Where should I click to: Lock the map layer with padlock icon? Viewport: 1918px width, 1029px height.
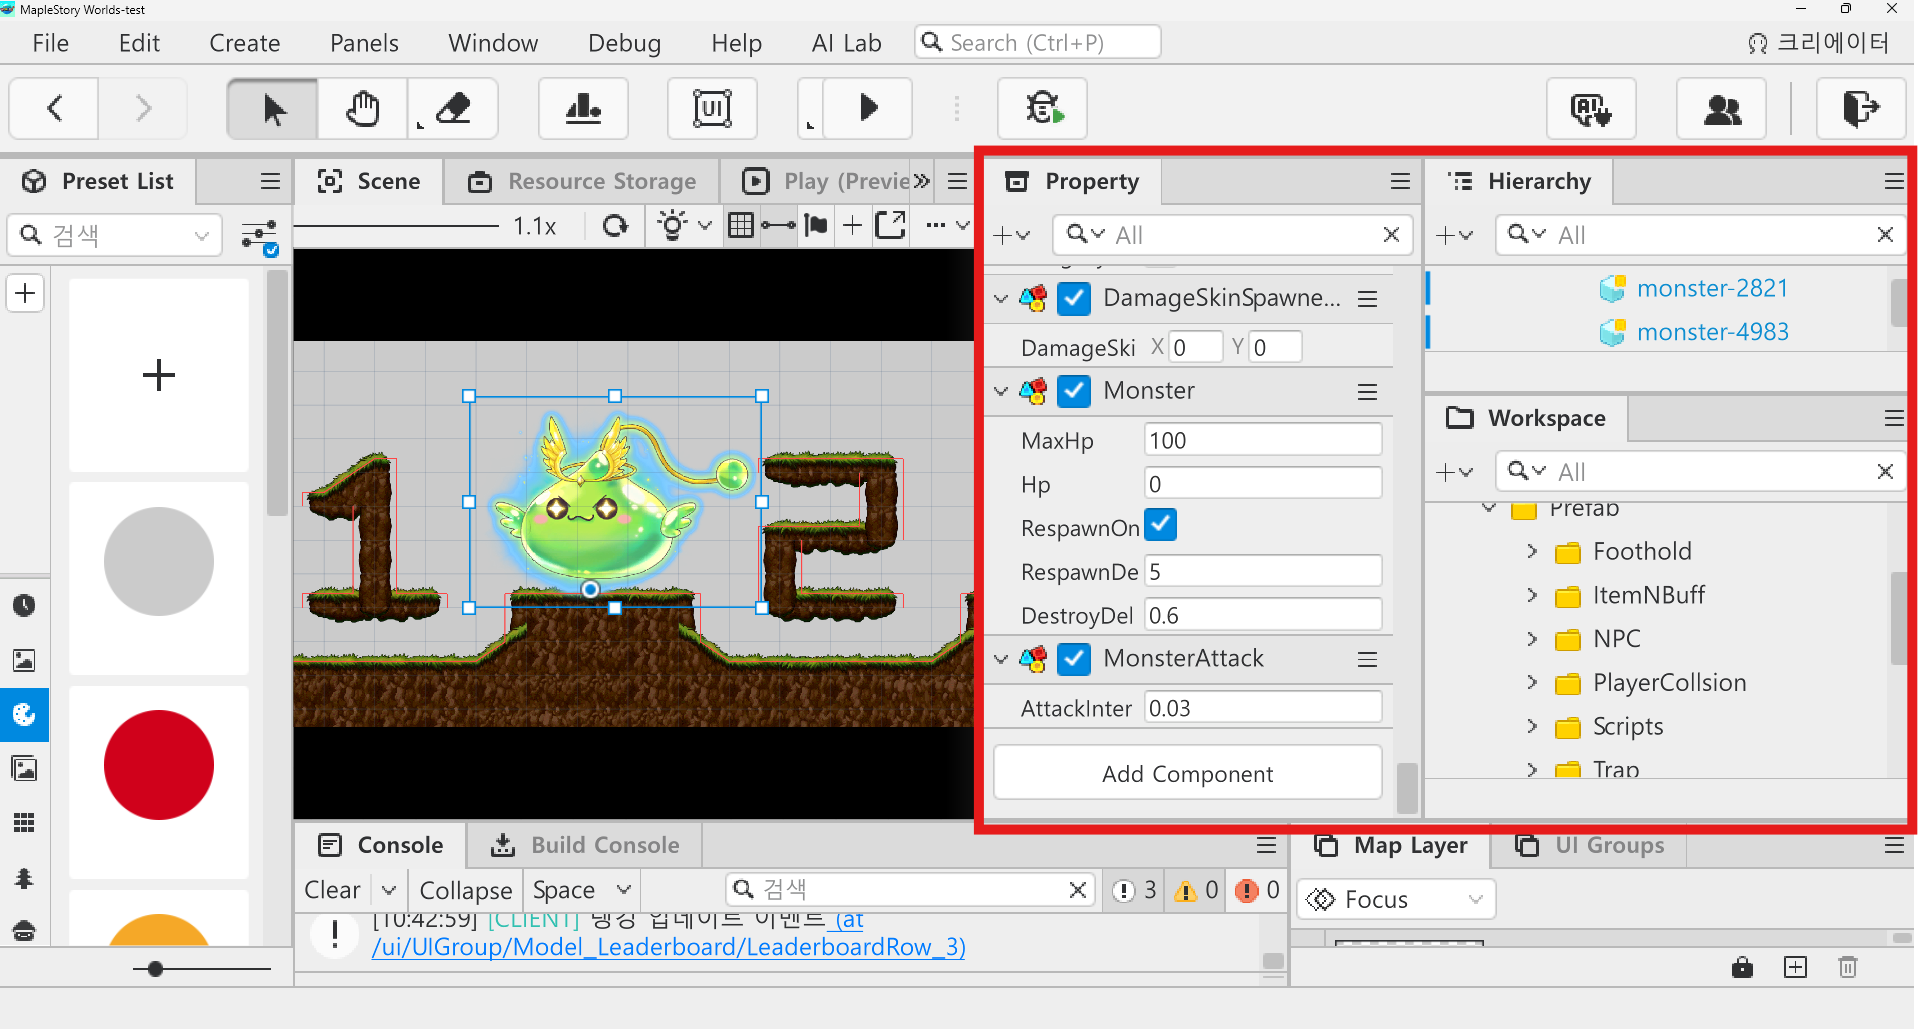coord(1742,967)
